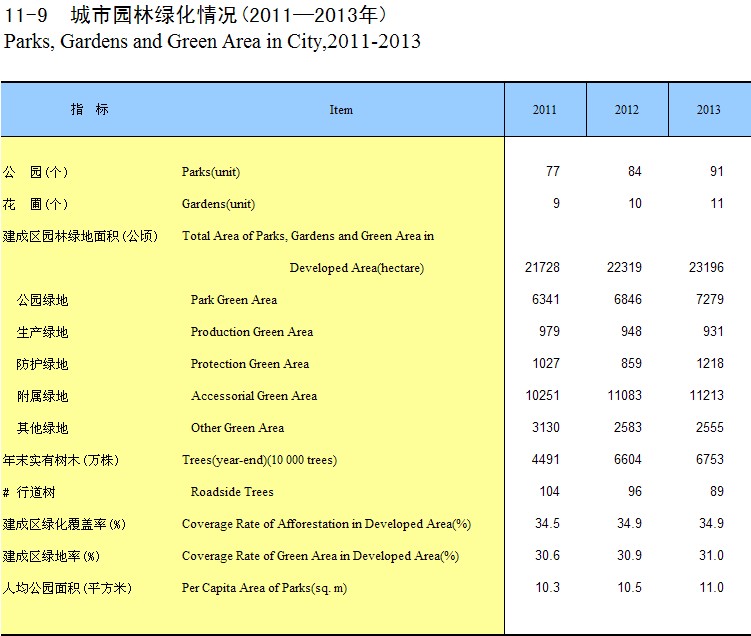Click the 2012 column header

[626, 110]
